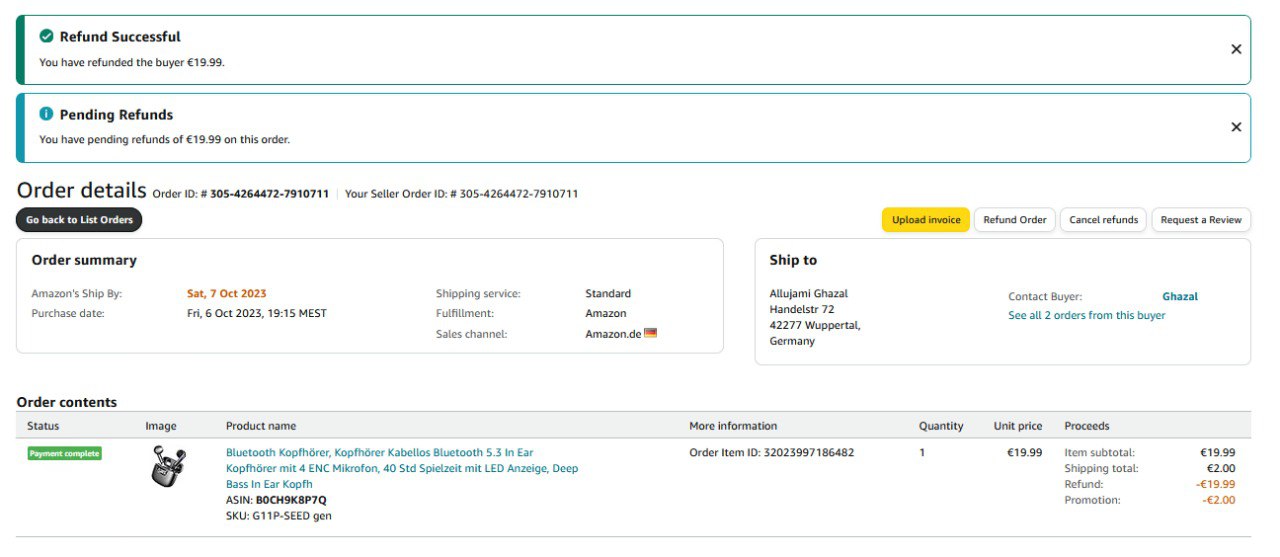Click the German flag beside Amazon.de
Viewport: 1280px width, 557px height.
tap(651, 333)
